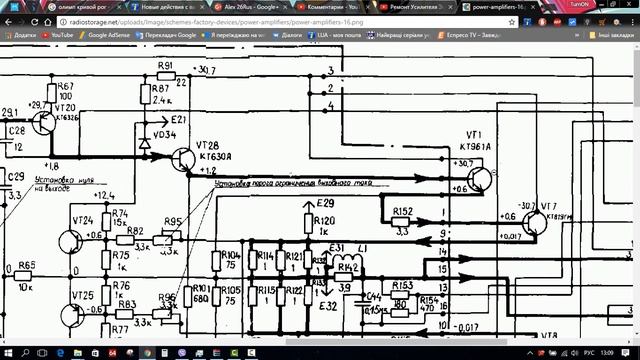Switch to the 'Alex 26Rus - Google+' tab
This screenshot has height=360, width=640.
pos(251,7)
